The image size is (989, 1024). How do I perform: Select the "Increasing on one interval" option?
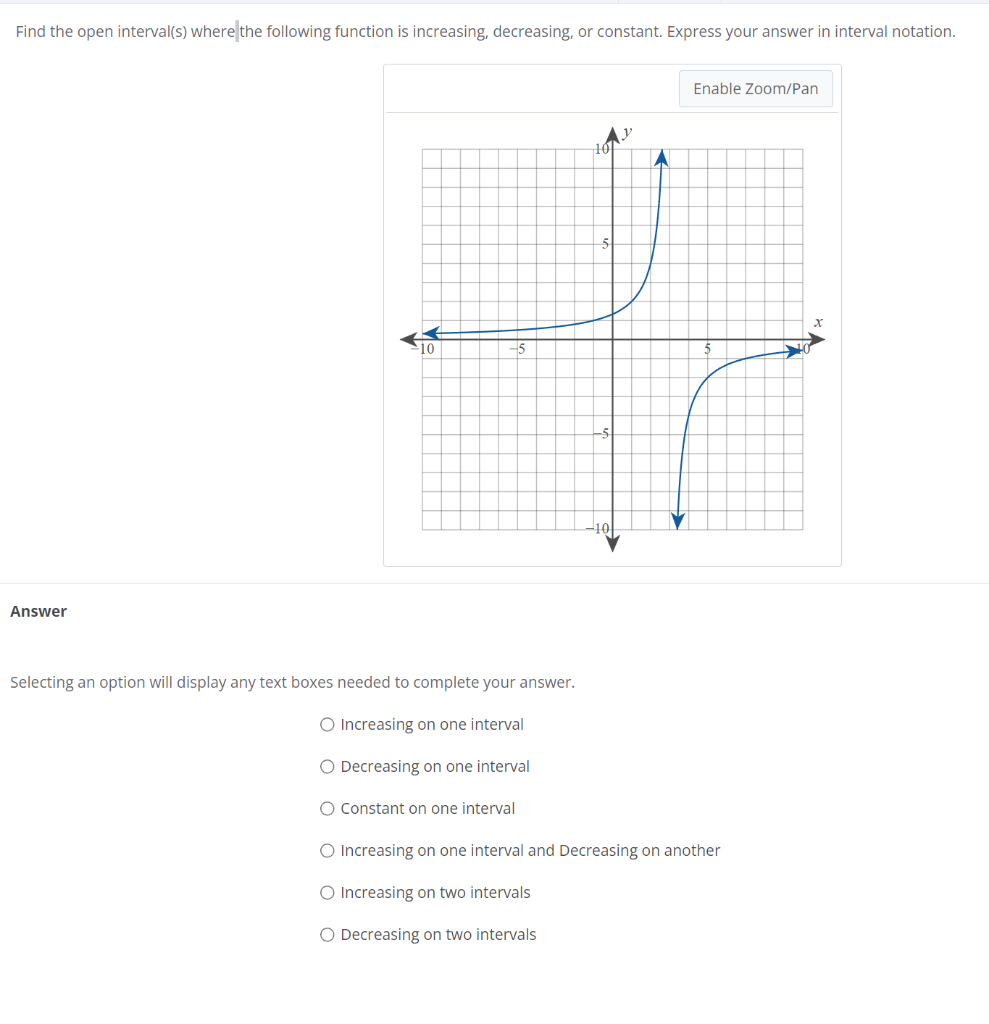(327, 724)
